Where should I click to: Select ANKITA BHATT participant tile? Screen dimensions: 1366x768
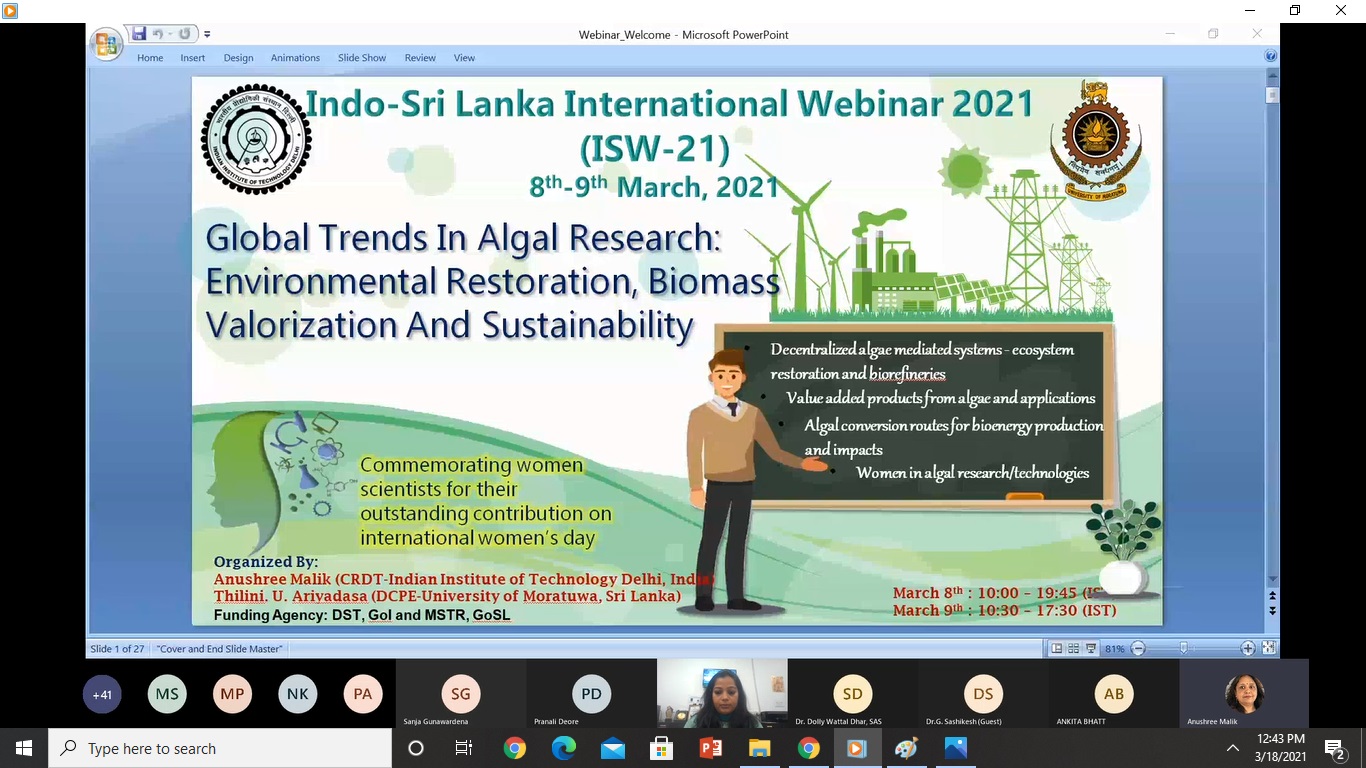(1114, 694)
